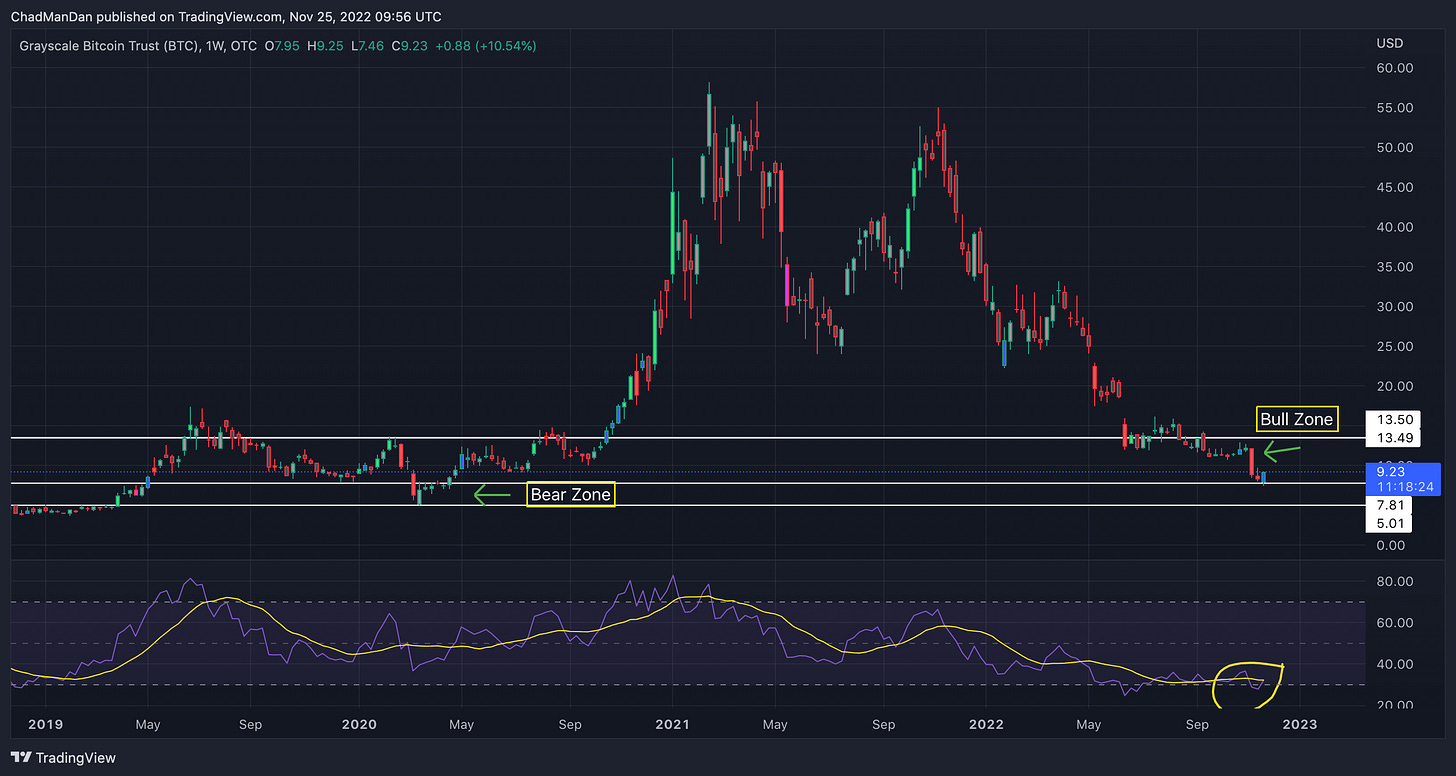Click the 7.81 price level label
Image resolution: width=1456 pixels, height=776 pixels.
pos(1390,505)
